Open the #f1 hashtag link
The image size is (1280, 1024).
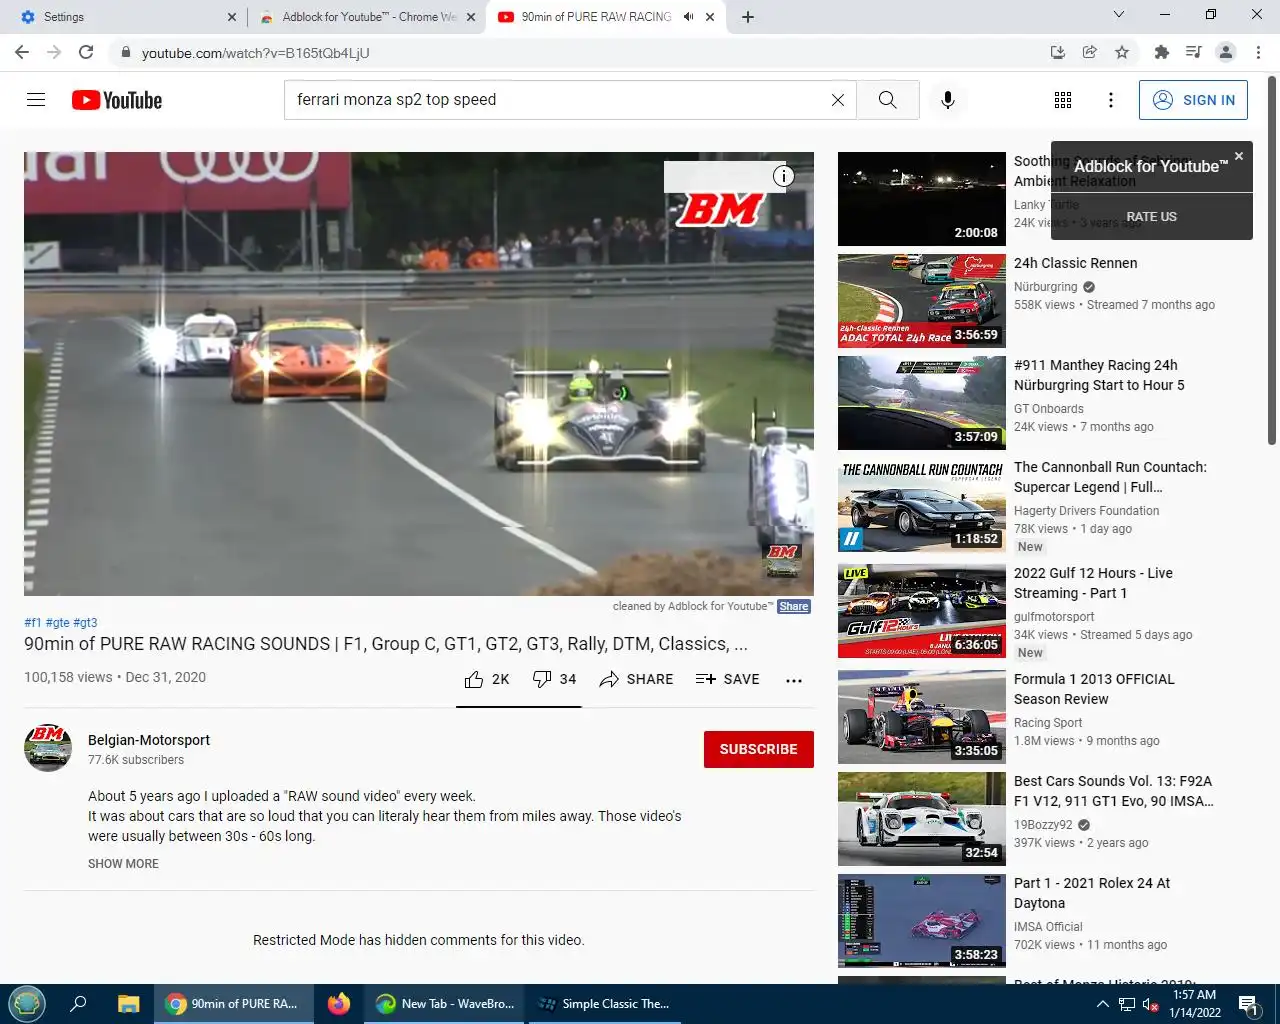[33, 623]
